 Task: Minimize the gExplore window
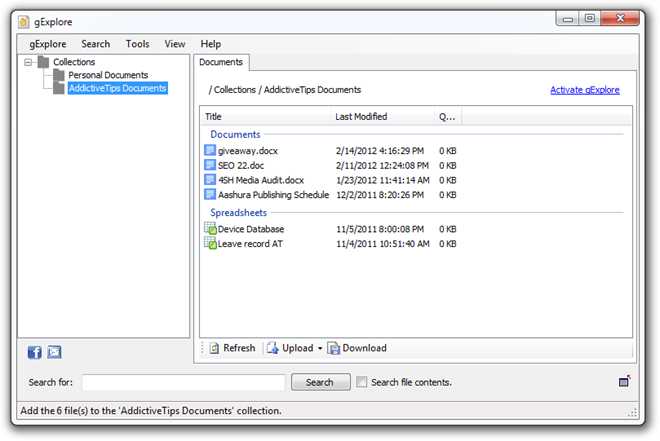coord(567,19)
